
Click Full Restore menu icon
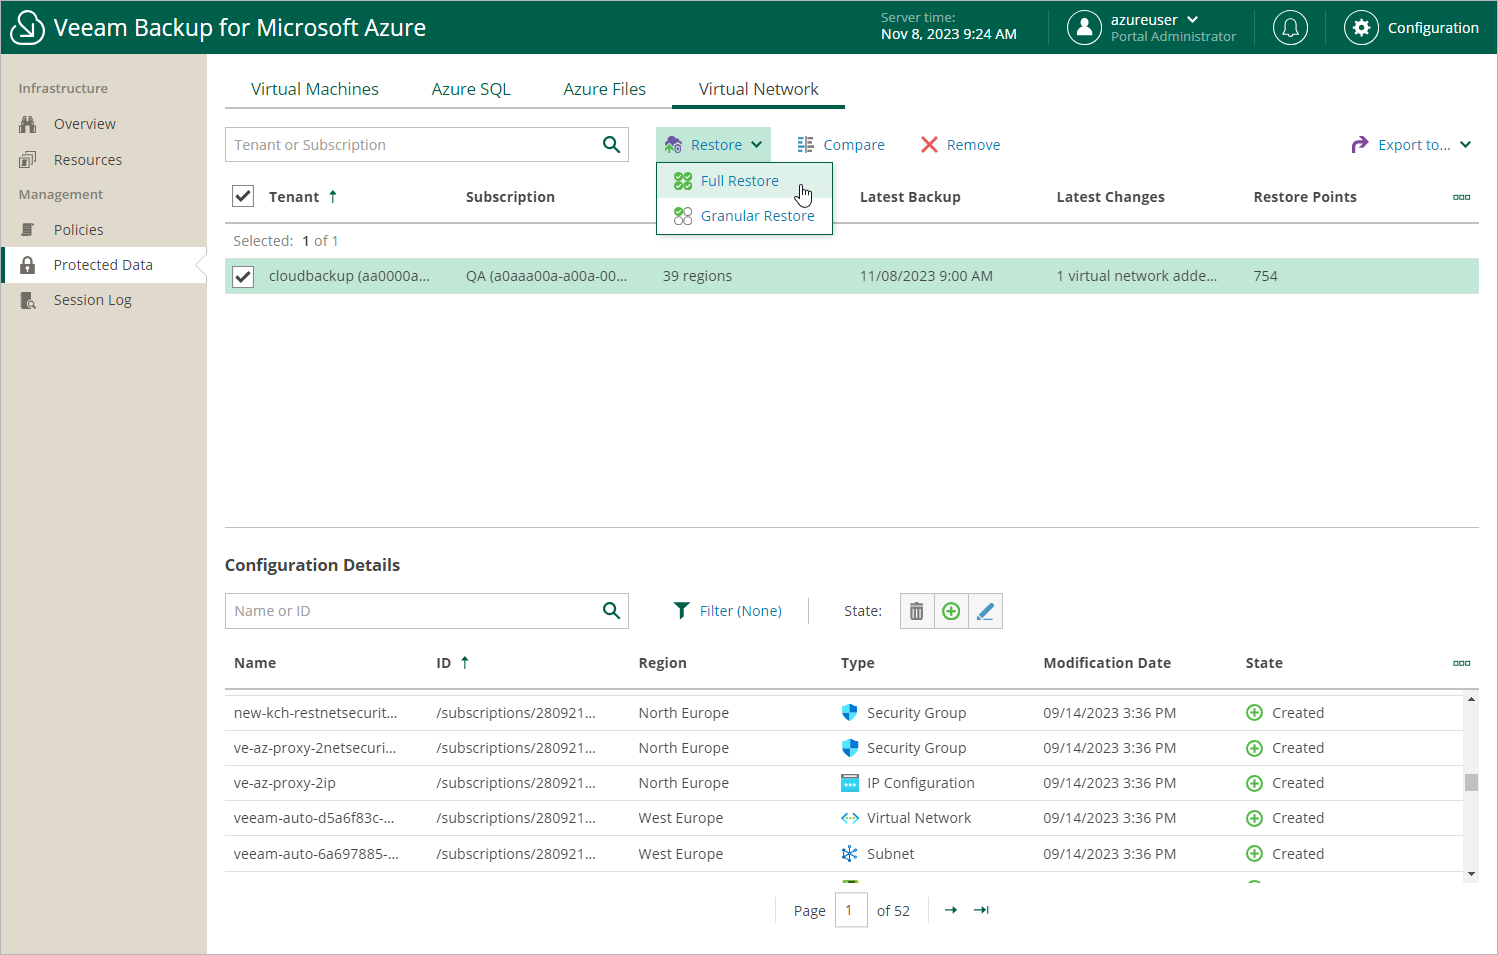point(683,181)
